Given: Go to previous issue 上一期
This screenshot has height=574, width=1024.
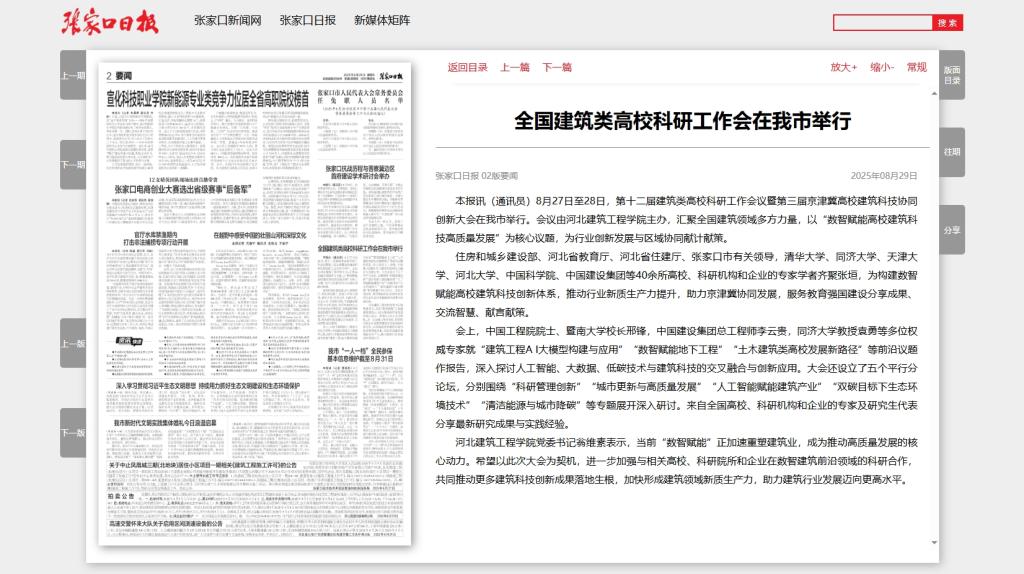Looking at the screenshot, I should [x=73, y=75].
